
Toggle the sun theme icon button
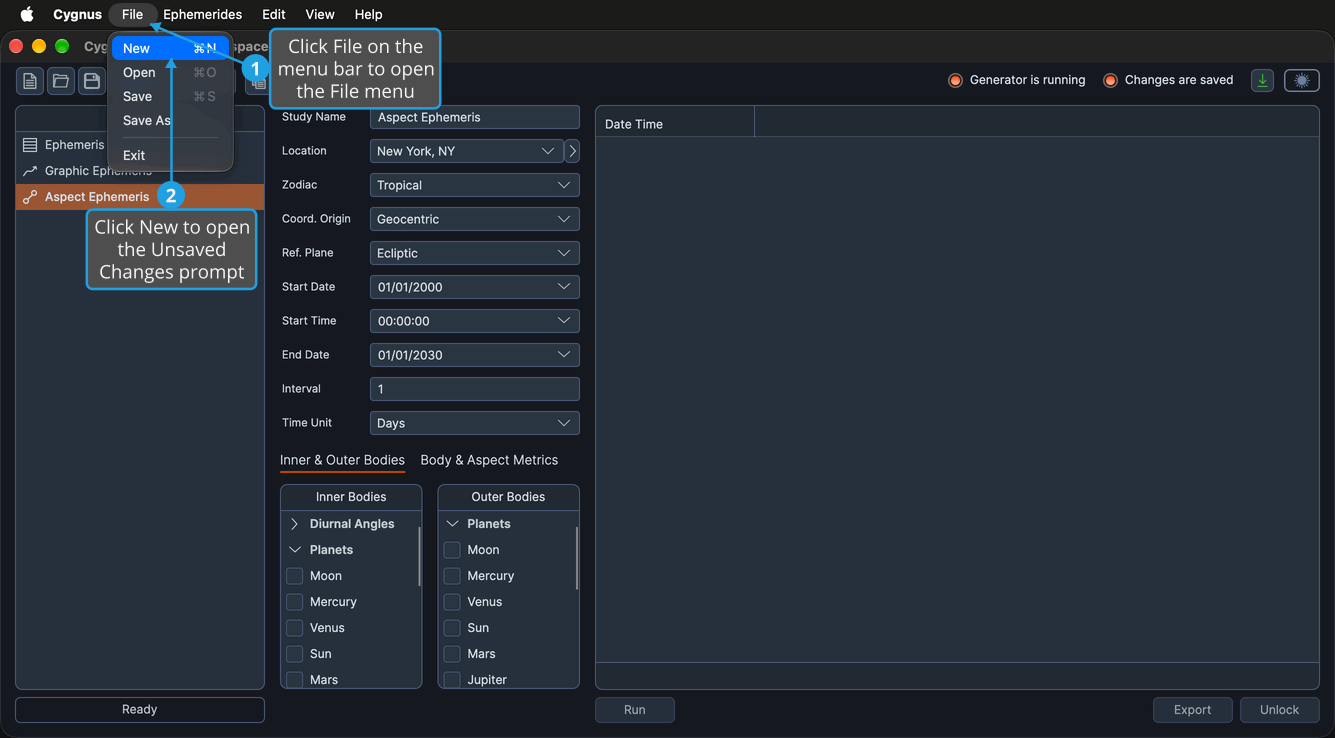(x=1302, y=81)
